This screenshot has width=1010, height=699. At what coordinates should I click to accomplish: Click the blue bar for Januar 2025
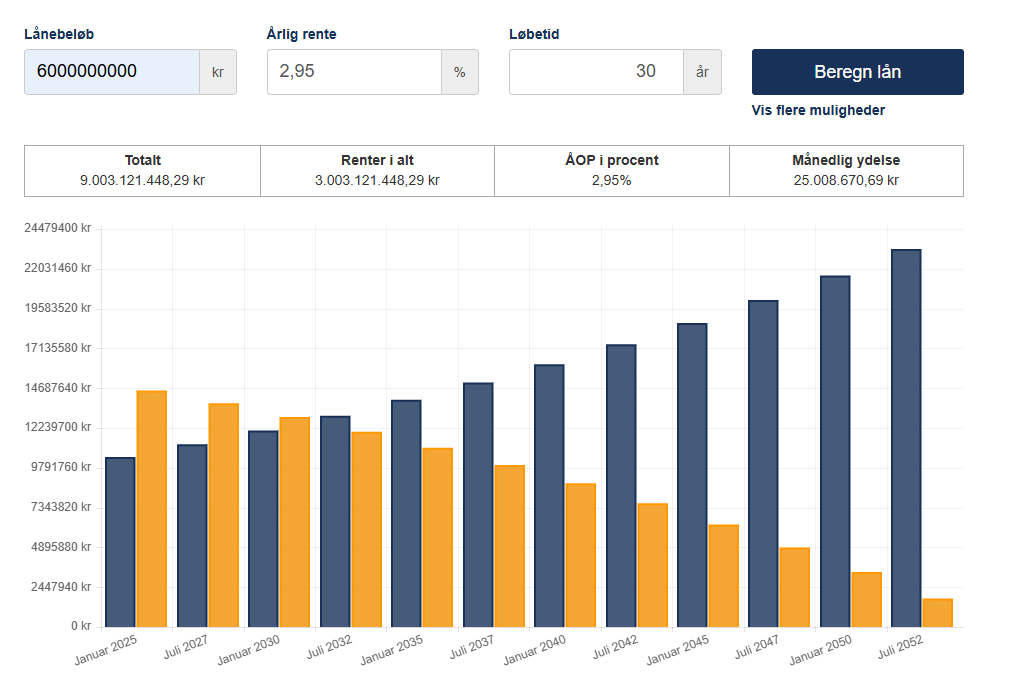pos(120,542)
